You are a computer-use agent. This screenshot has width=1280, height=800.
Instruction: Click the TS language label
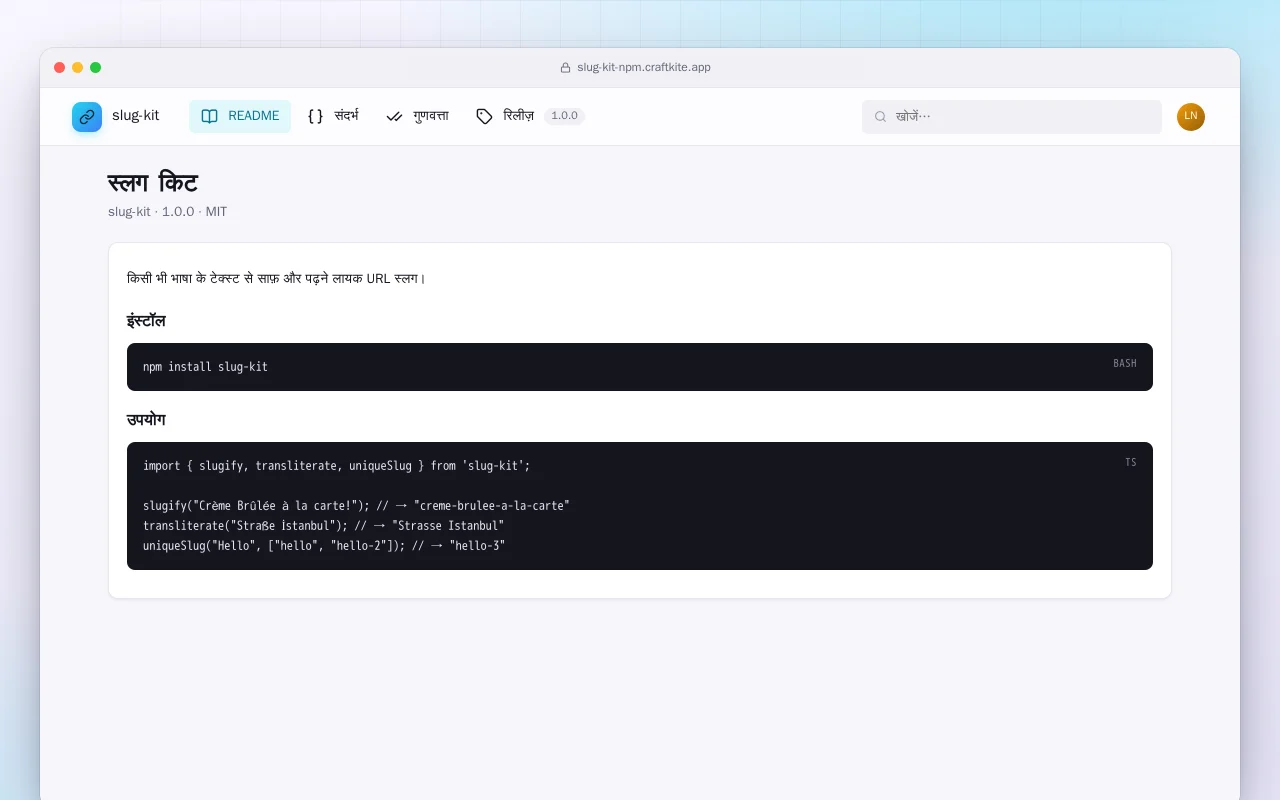coord(1131,463)
